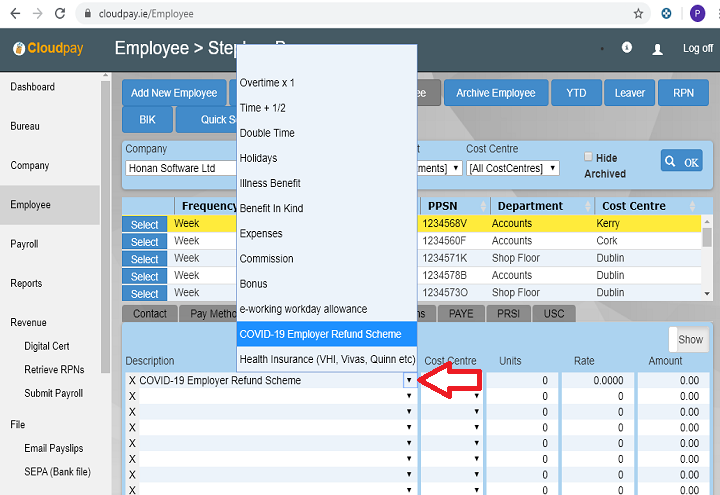Delete the COVID-19 Employer Refund Scheme row with X
Viewport: 720px width, 495px height.
(132, 381)
